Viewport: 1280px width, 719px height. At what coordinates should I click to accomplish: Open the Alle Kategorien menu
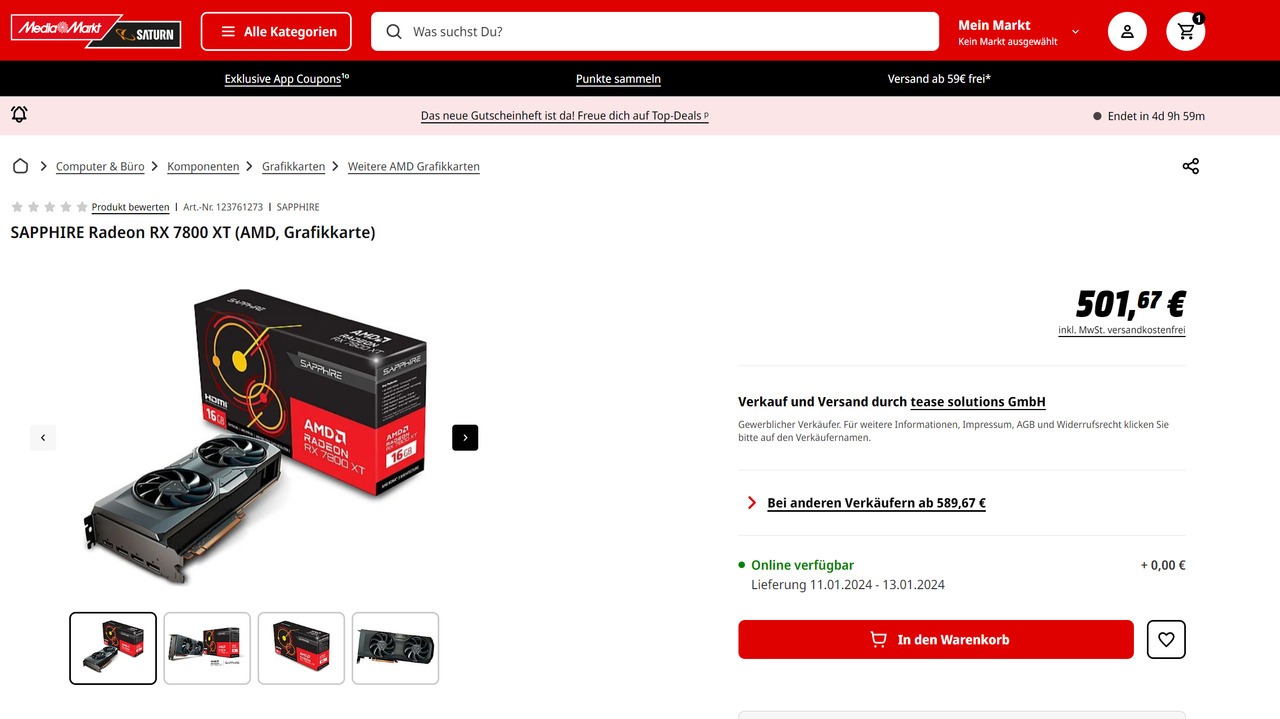(x=276, y=32)
